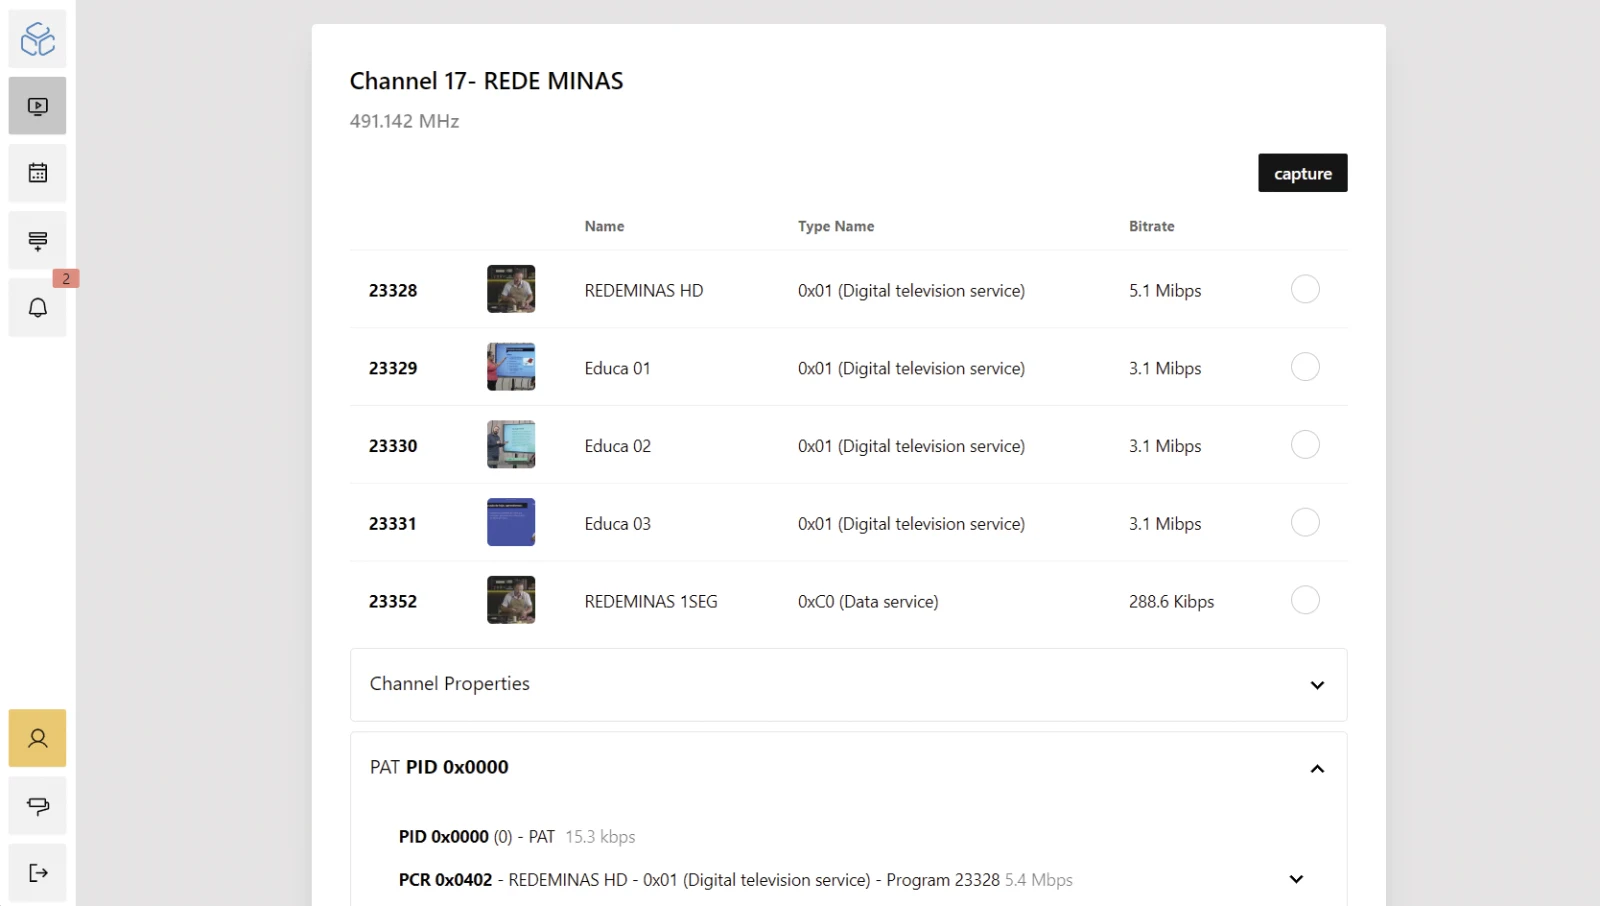Click the Type Name column header
Image resolution: width=1600 pixels, height=906 pixels.
[x=836, y=226]
